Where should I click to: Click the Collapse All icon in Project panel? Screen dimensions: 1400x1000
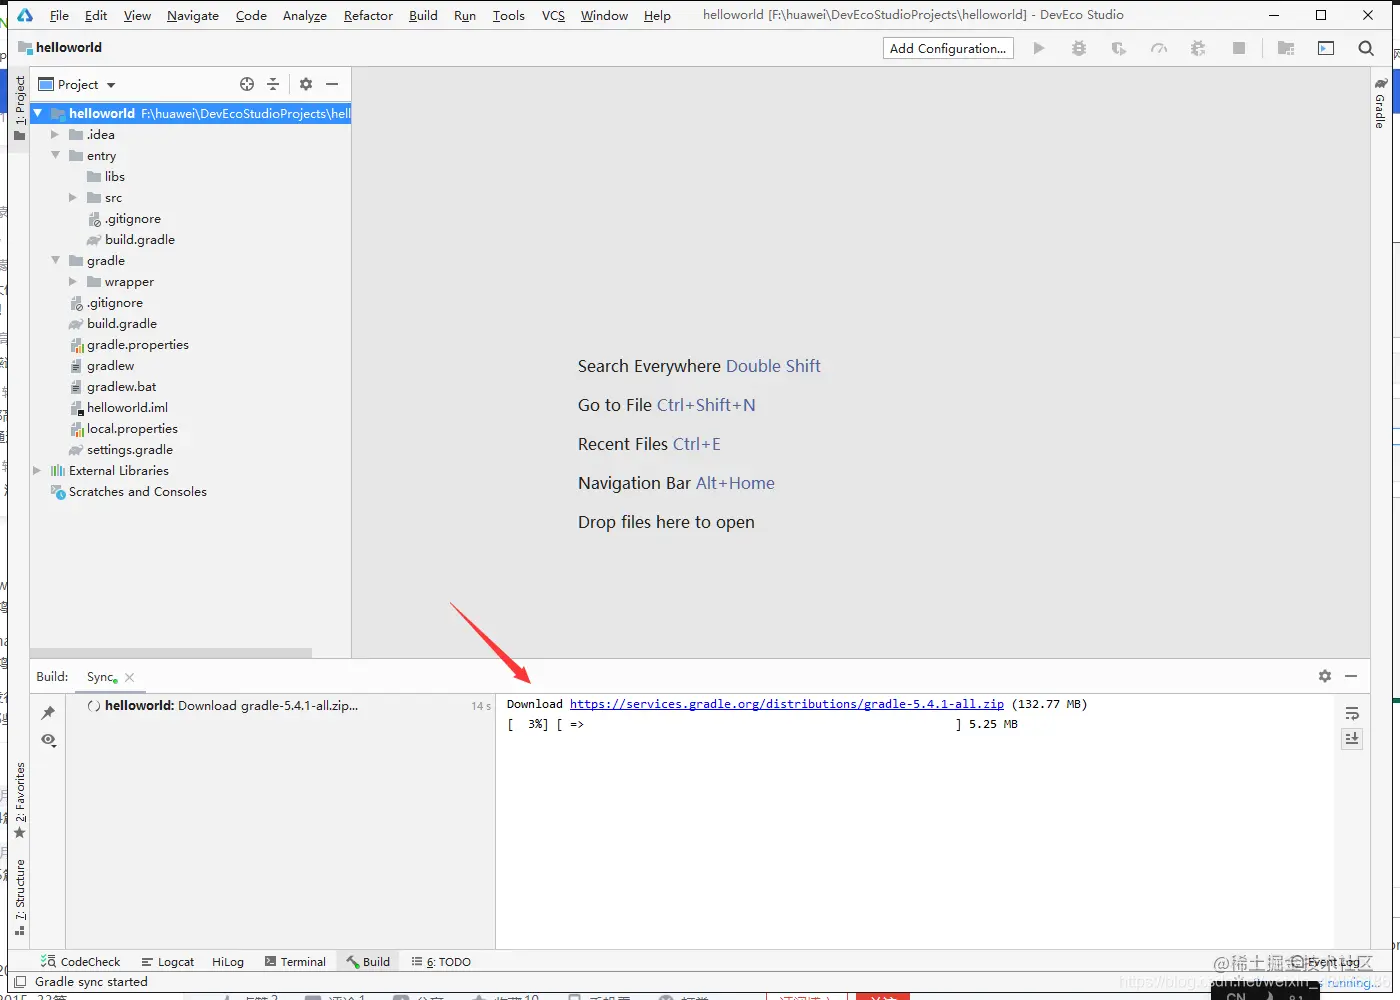point(273,84)
